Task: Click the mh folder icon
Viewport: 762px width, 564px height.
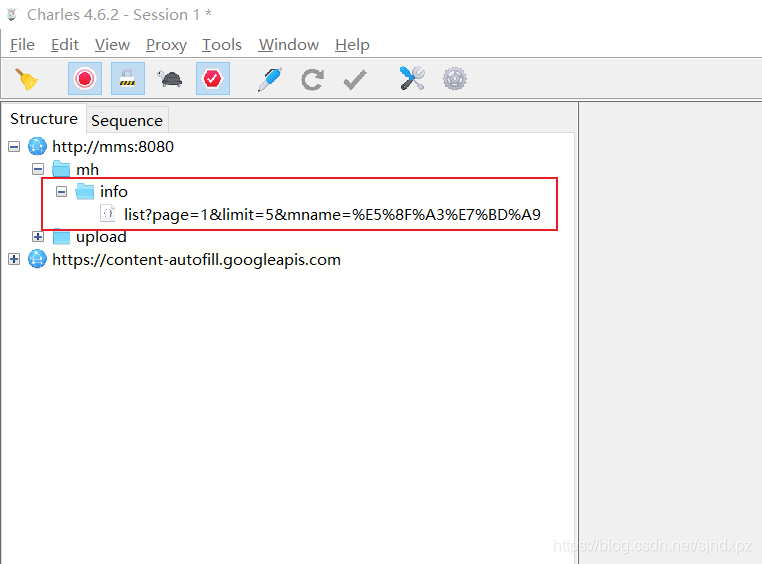Action: coord(61,169)
